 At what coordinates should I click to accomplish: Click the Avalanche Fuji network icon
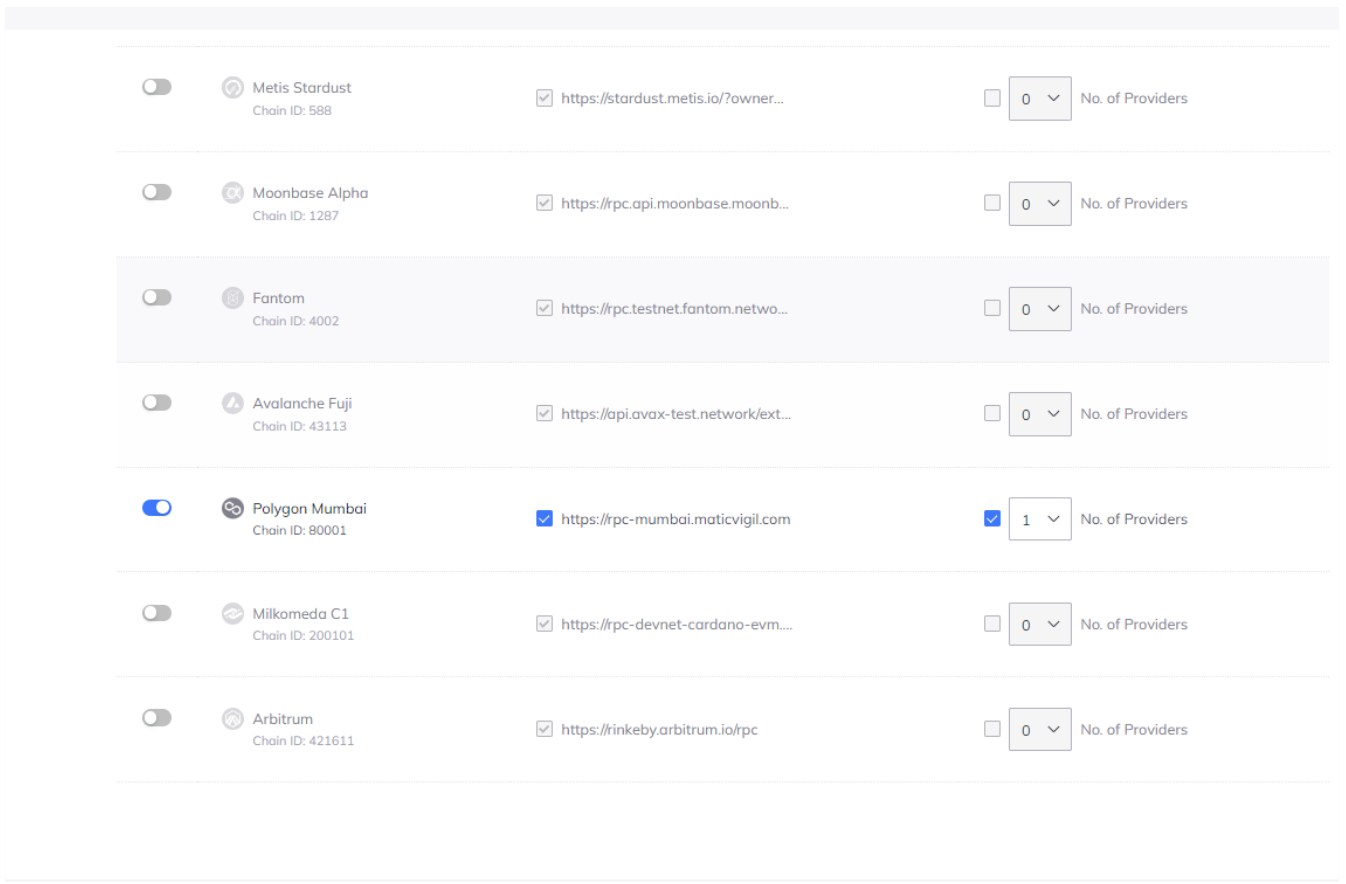coord(232,403)
